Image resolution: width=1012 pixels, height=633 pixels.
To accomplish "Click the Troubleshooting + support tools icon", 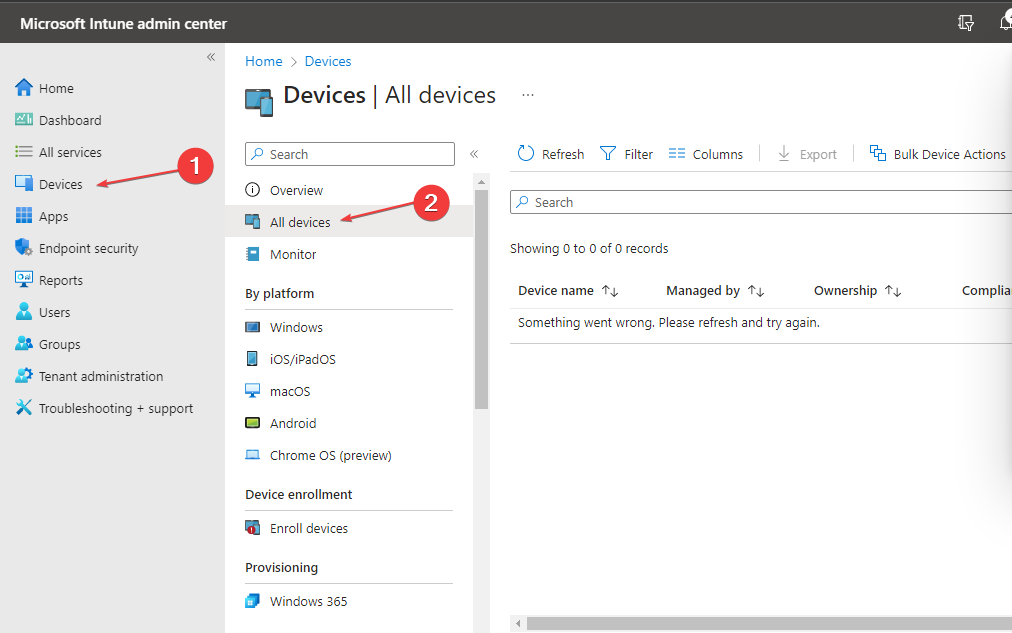I will 24,407.
